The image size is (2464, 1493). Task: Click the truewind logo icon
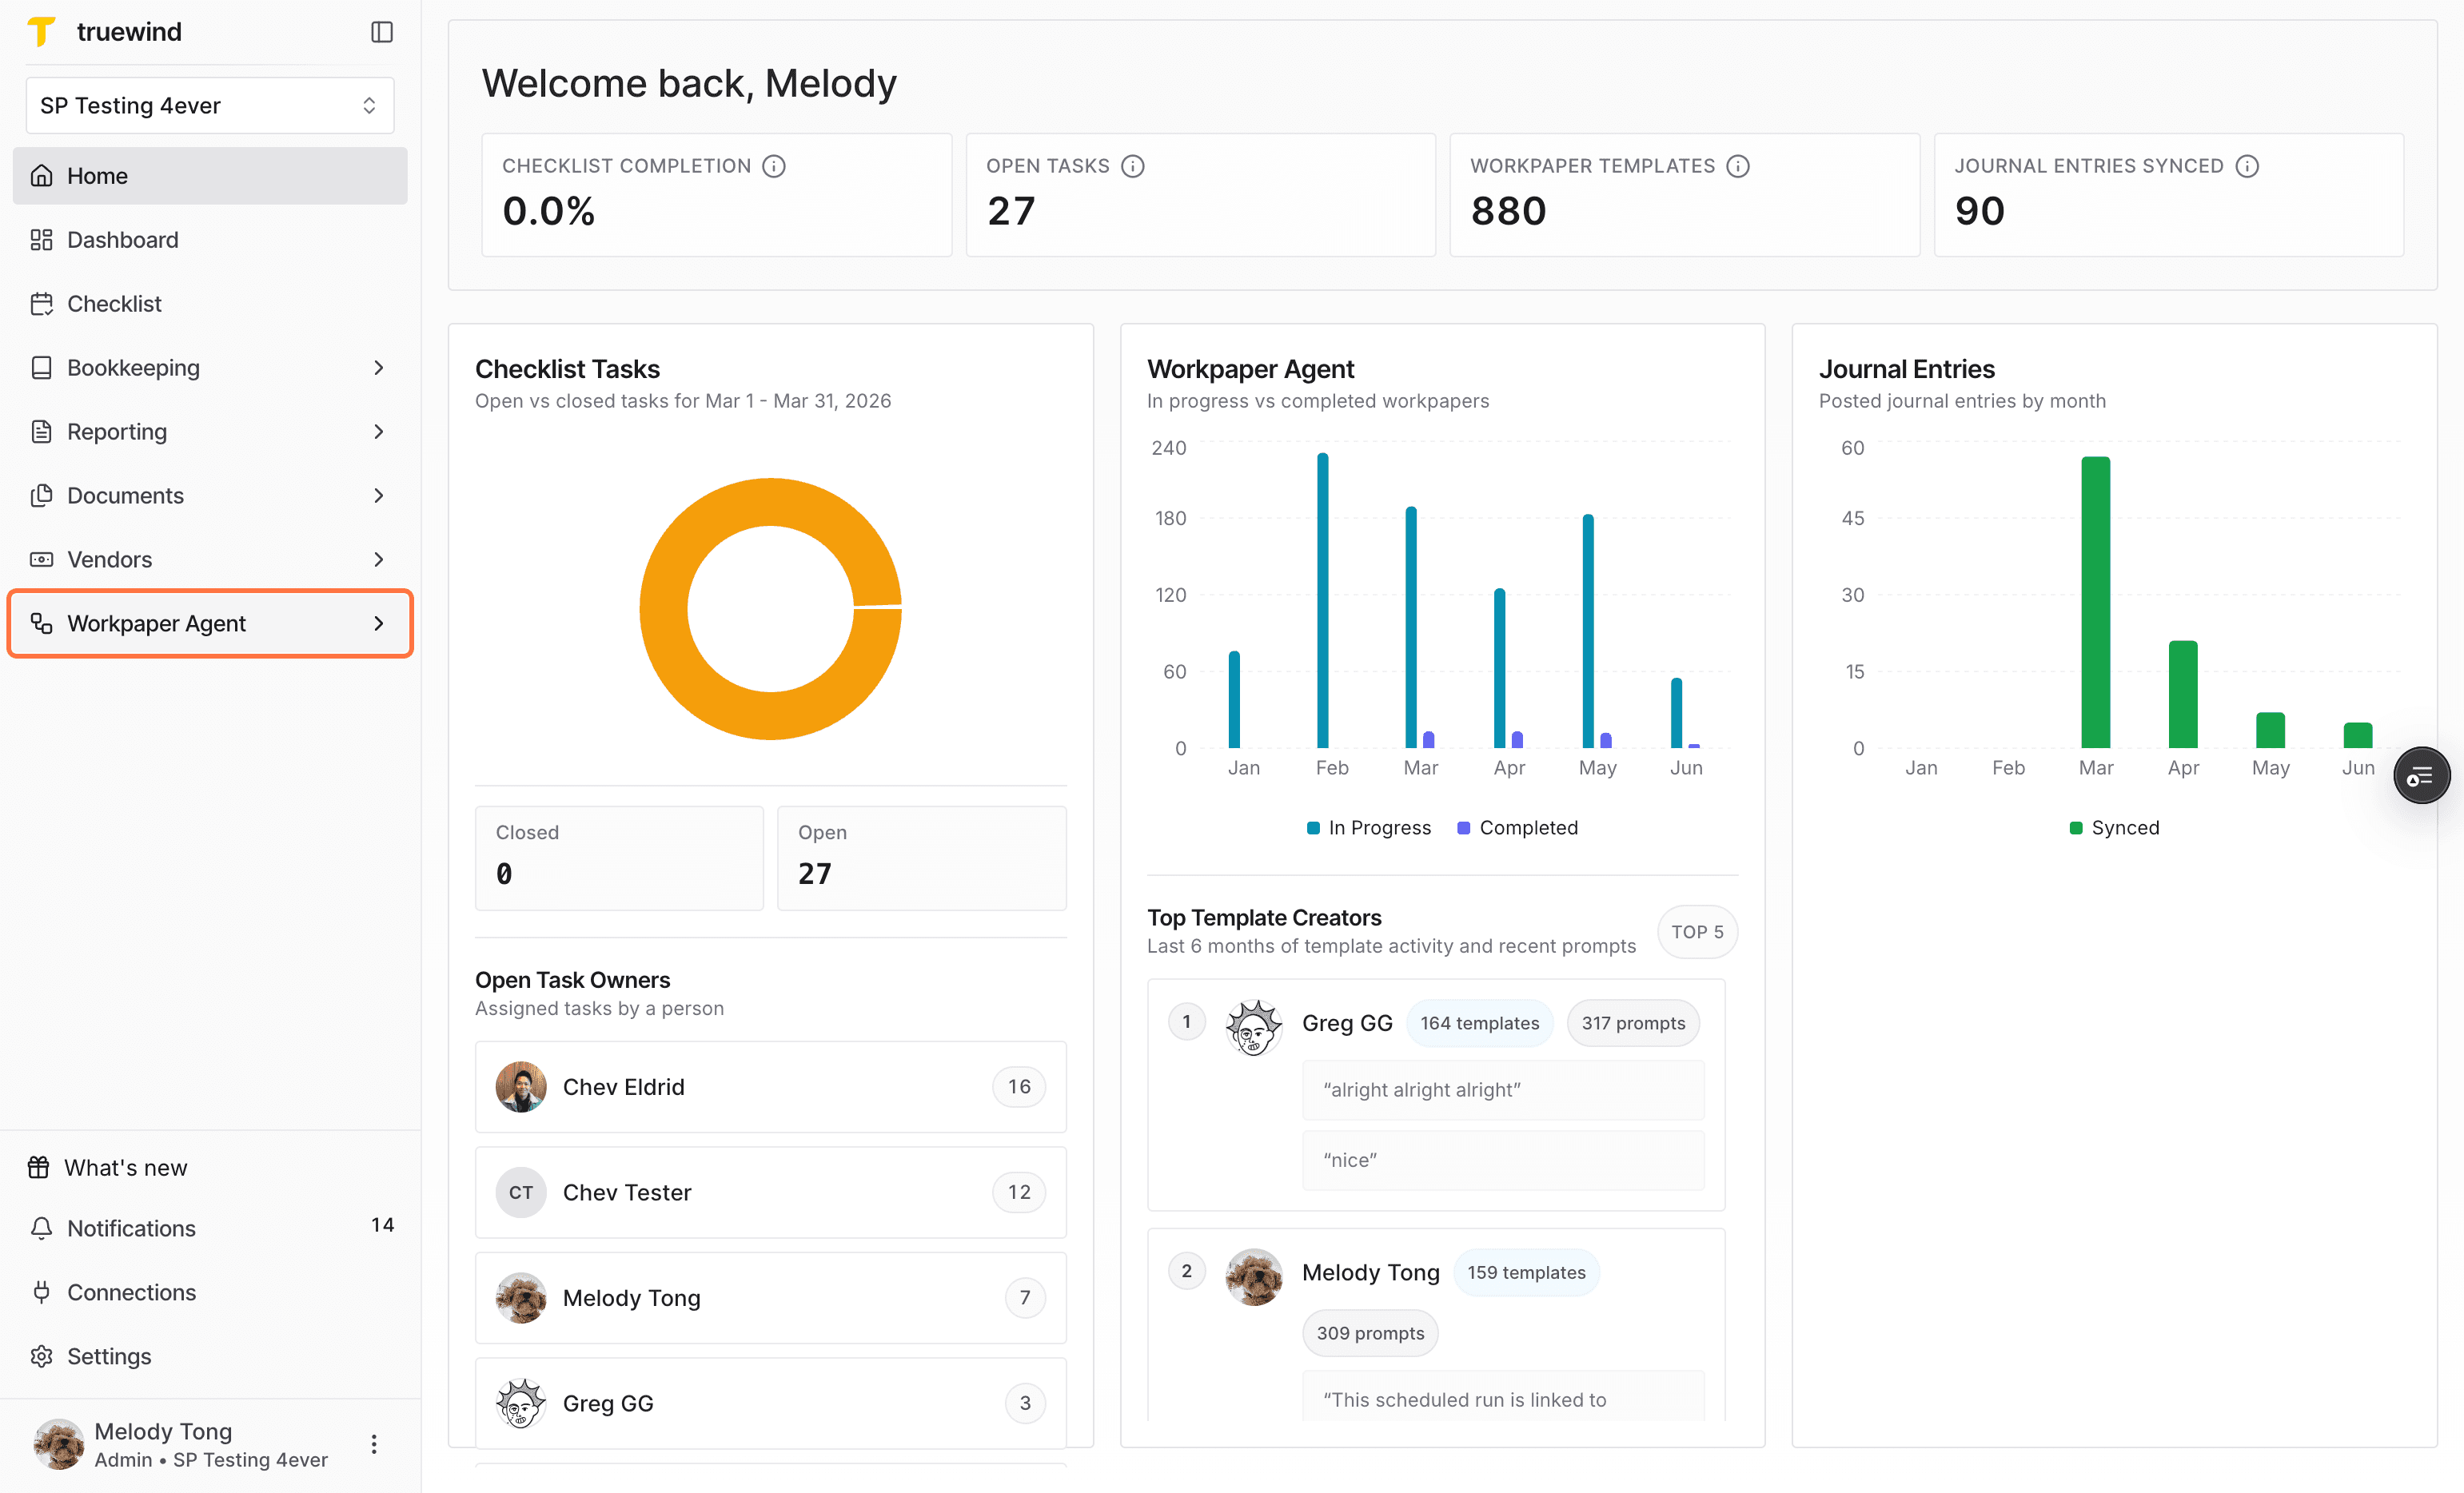click(x=41, y=31)
